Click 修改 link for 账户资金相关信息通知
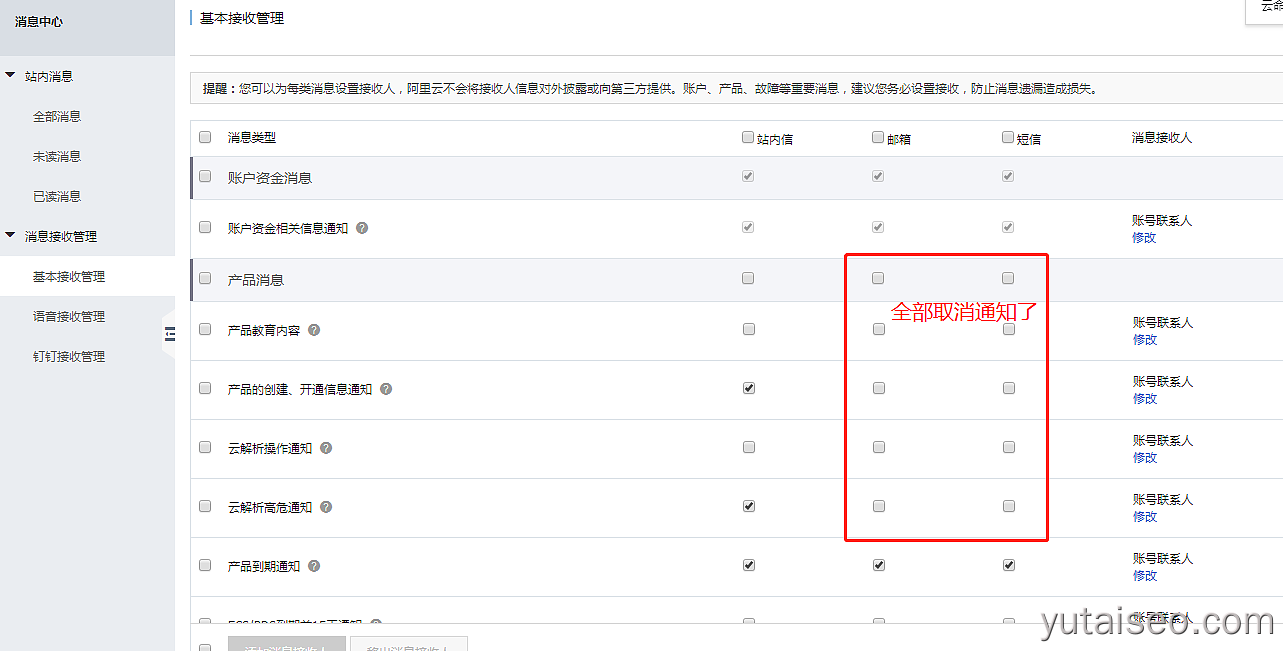This screenshot has height=651, width=1283. [1144, 238]
